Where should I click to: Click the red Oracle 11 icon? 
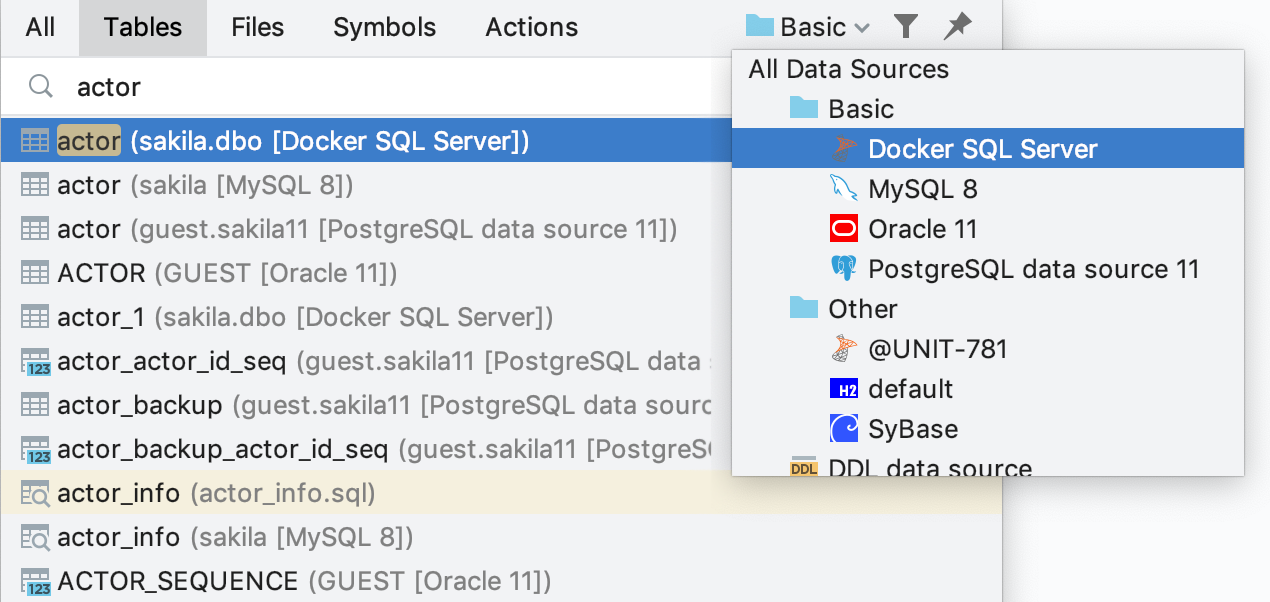click(844, 229)
